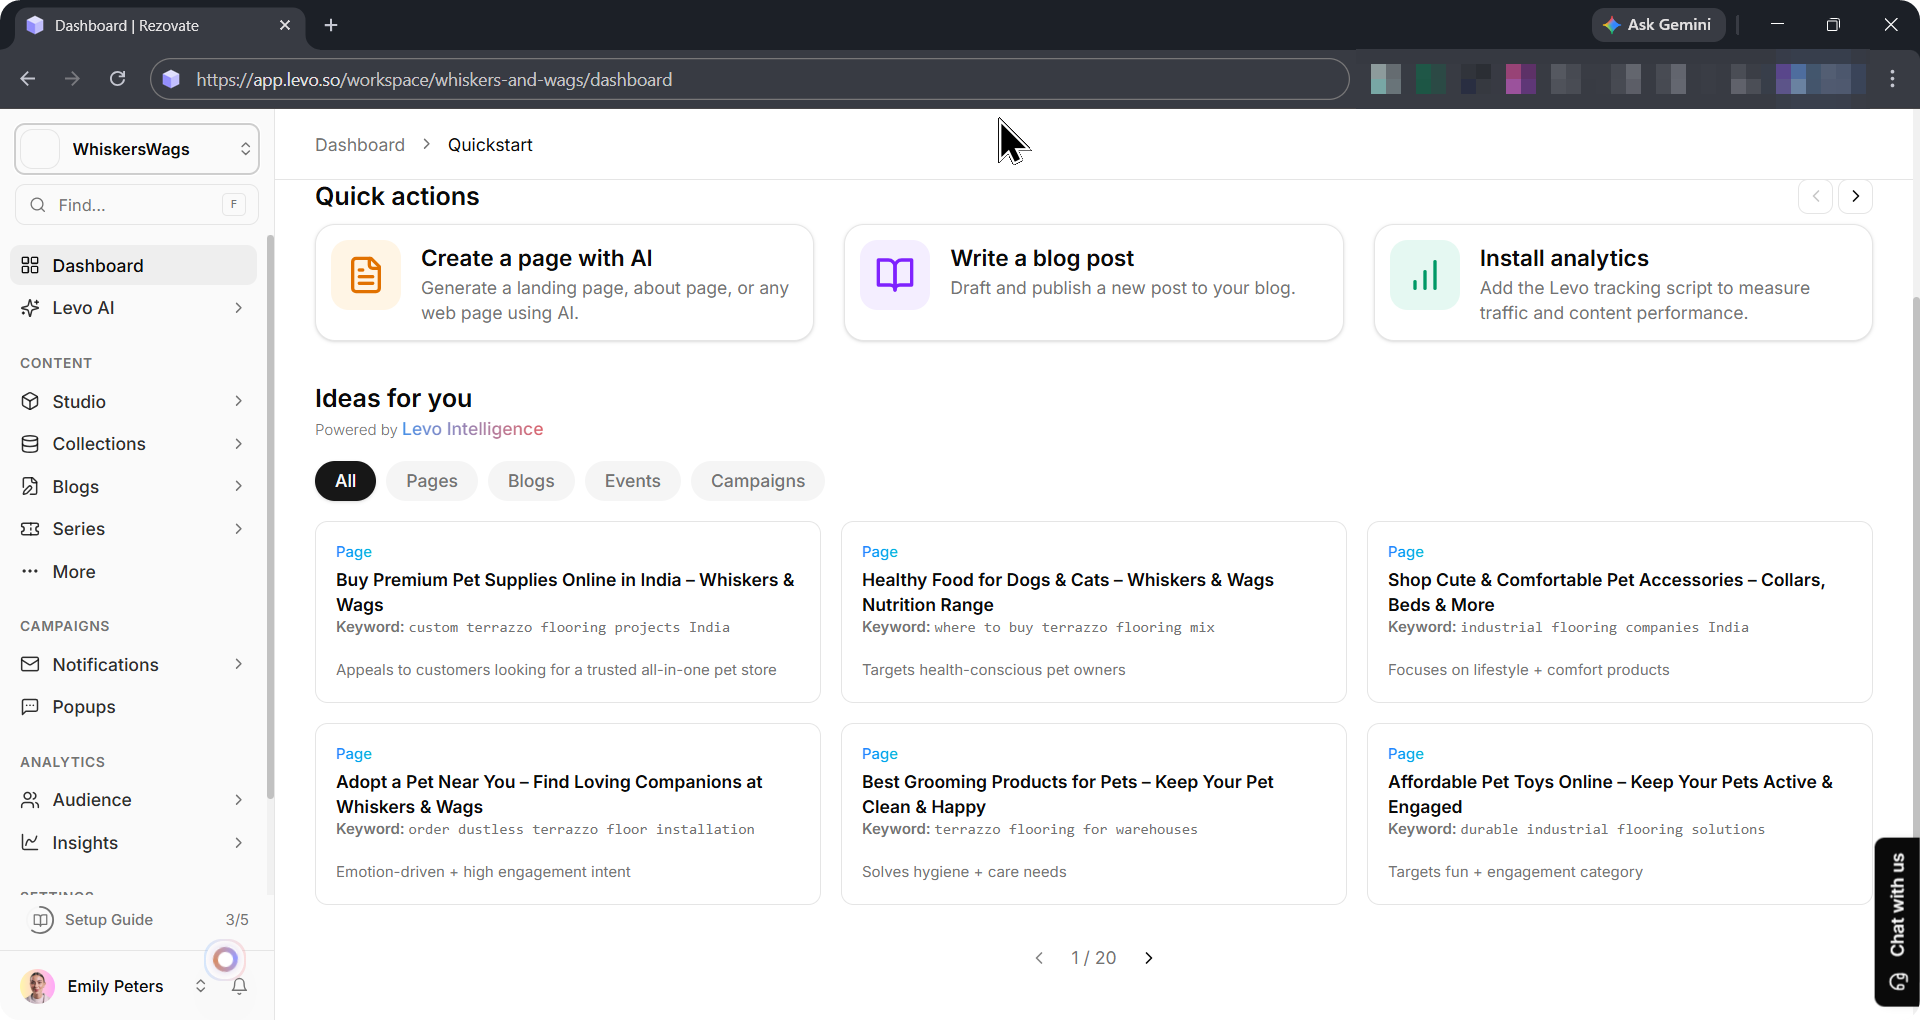Expand the Levo AI submenu
Image resolution: width=1920 pixels, height=1020 pixels.
(x=238, y=308)
